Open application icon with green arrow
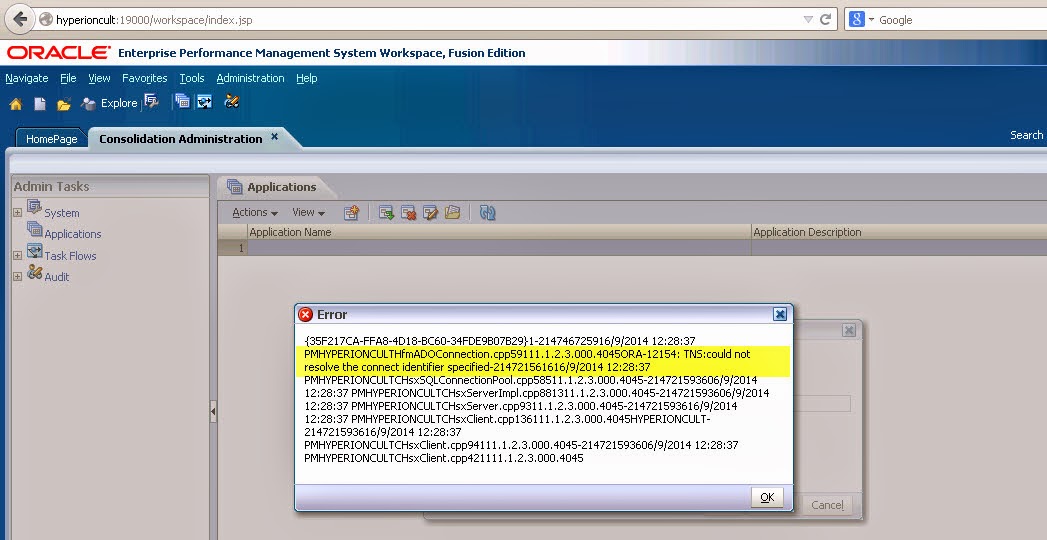This screenshot has height=540, width=1047. click(386, 212)
